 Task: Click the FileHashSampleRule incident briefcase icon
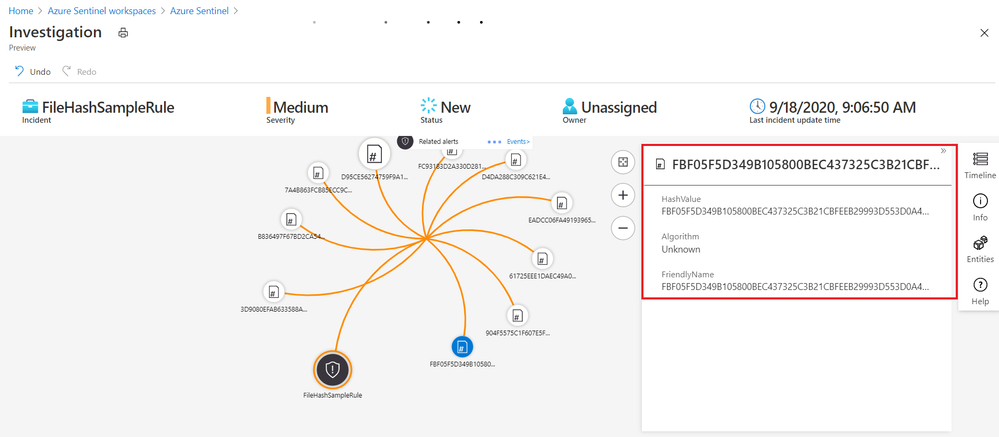pos(30,106)
